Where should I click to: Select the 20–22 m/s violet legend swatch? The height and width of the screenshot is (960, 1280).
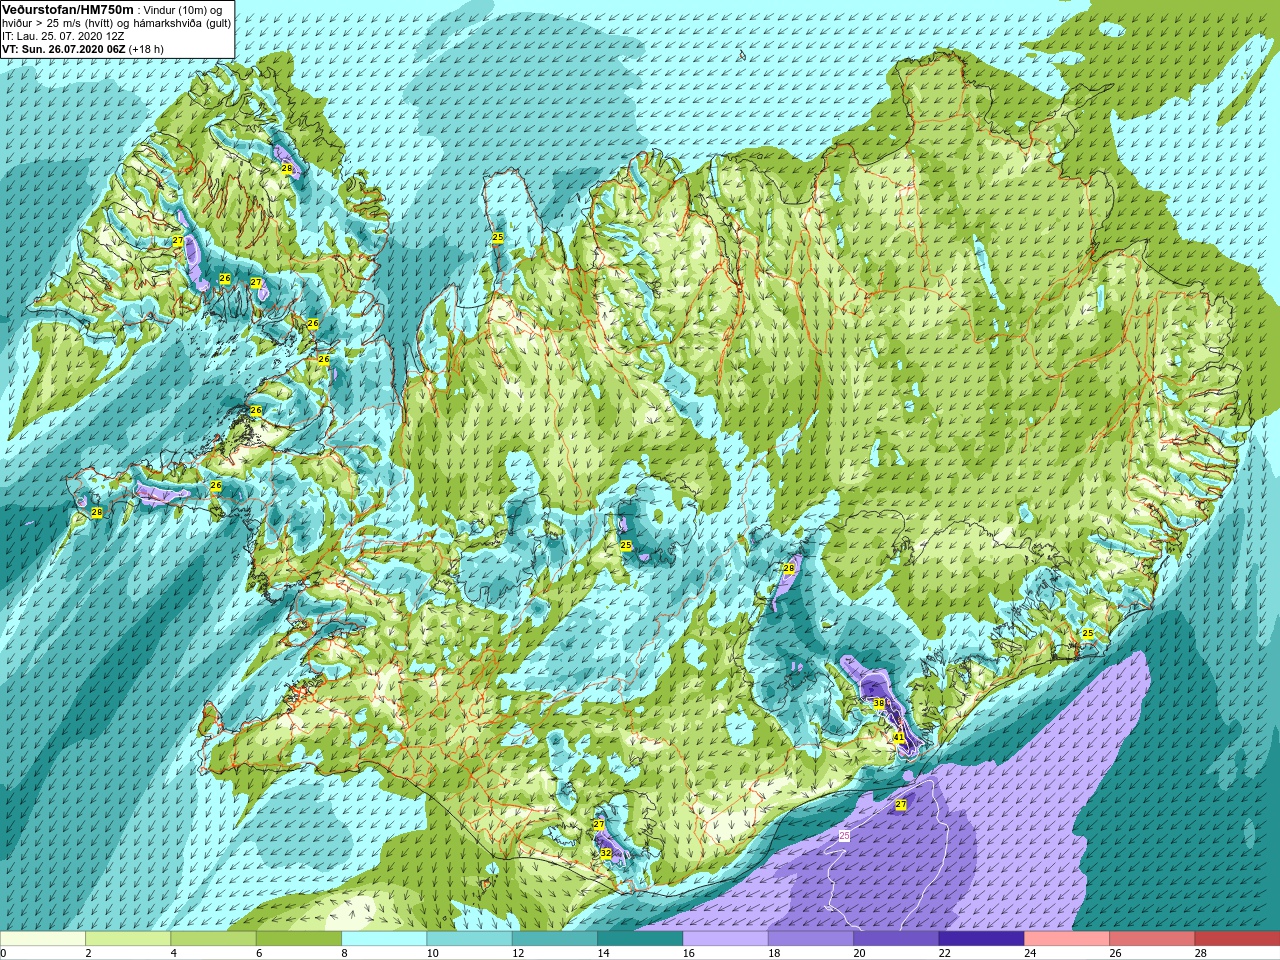(896, 939)
